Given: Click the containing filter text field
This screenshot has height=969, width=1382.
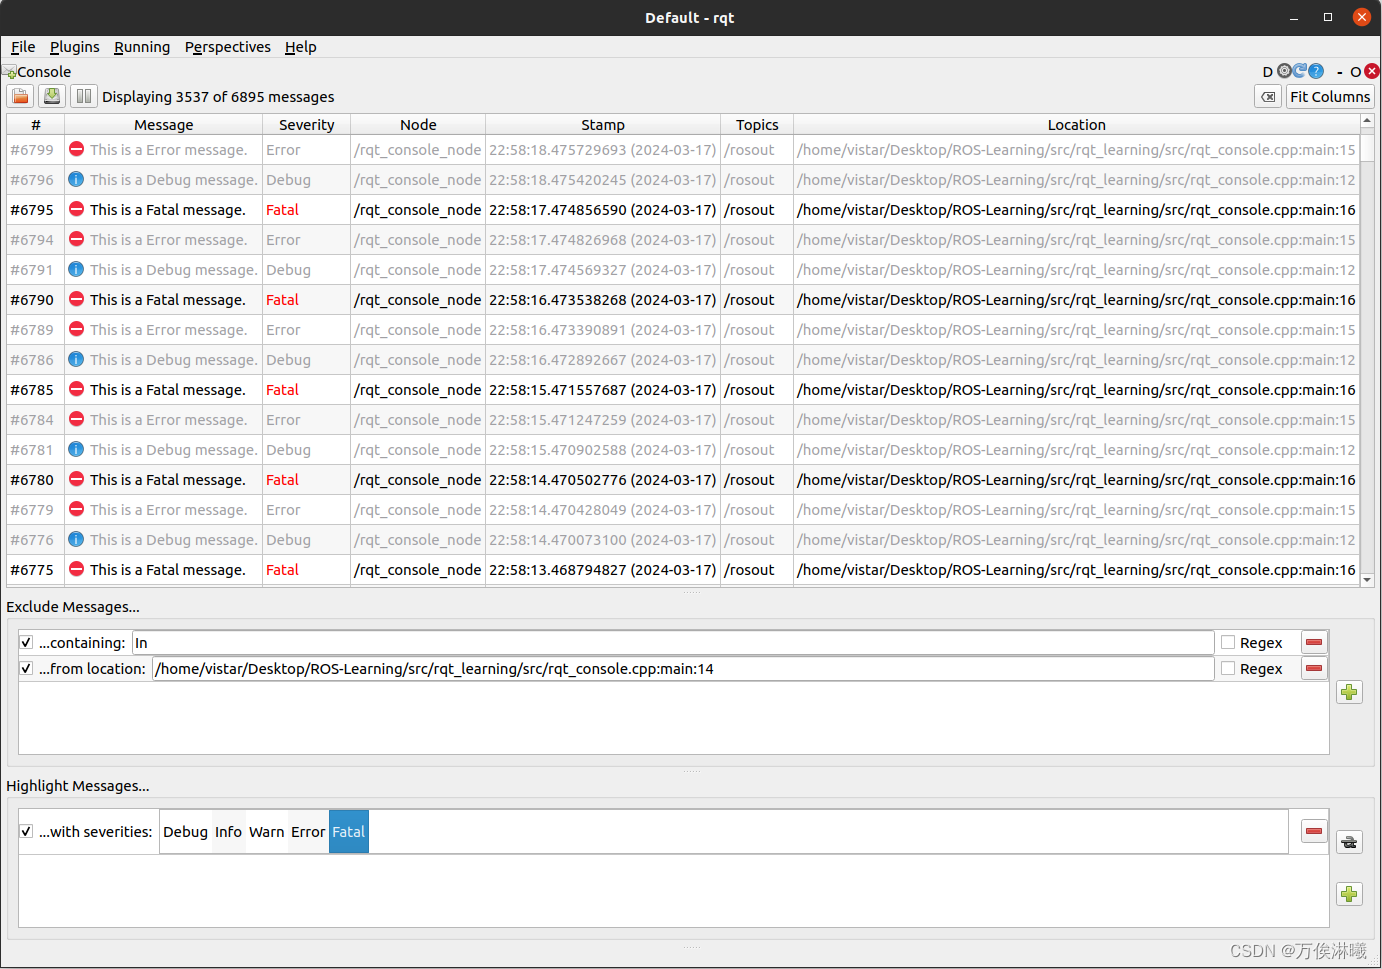Looking at the screenshot, I should [x=673, y=643].
